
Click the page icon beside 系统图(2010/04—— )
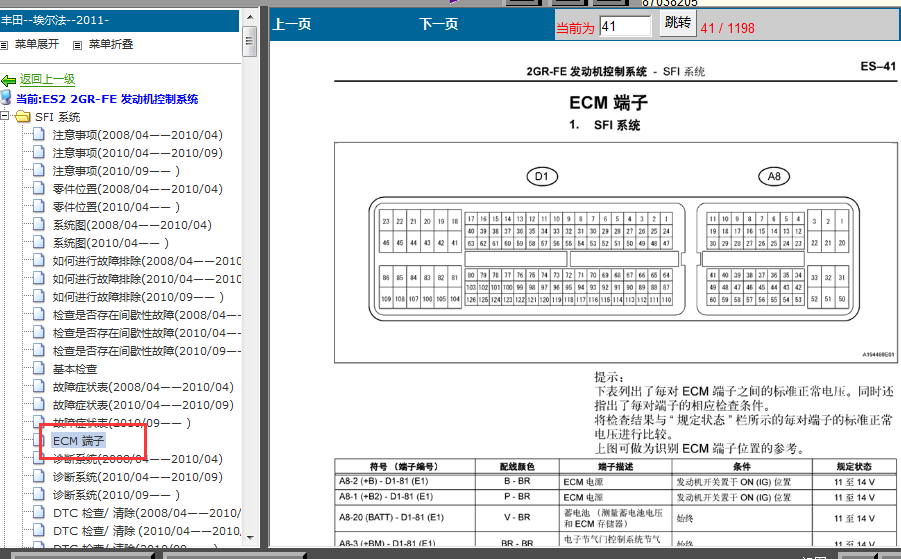coord(38,242)
